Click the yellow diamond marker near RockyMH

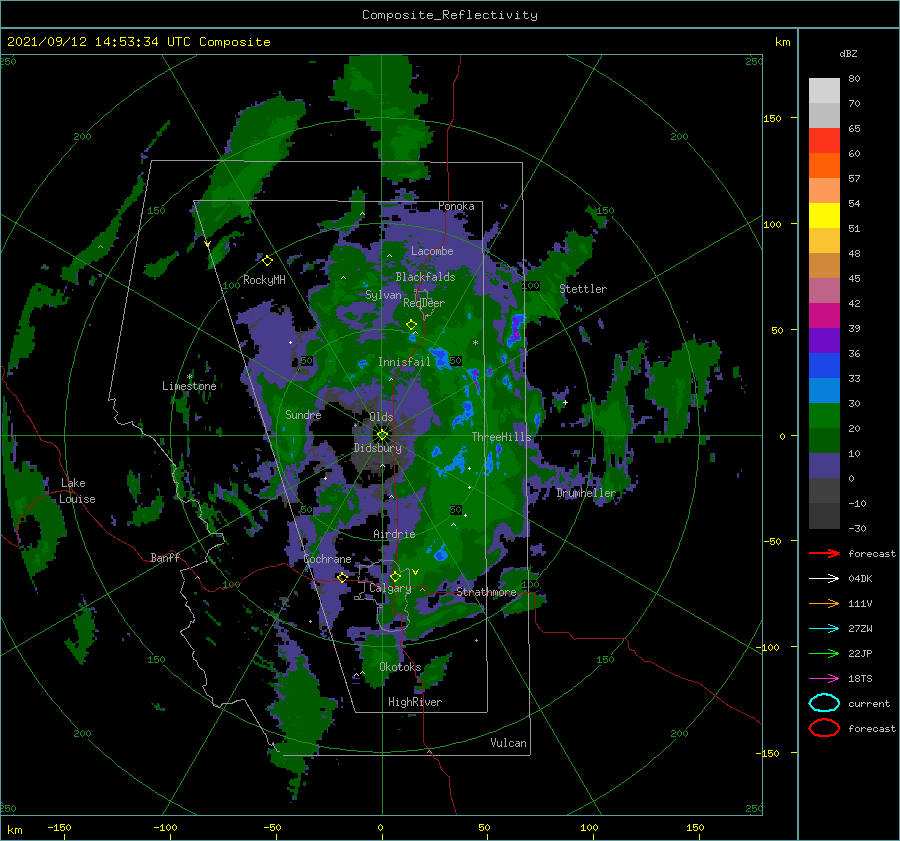(x=267, y=261)
